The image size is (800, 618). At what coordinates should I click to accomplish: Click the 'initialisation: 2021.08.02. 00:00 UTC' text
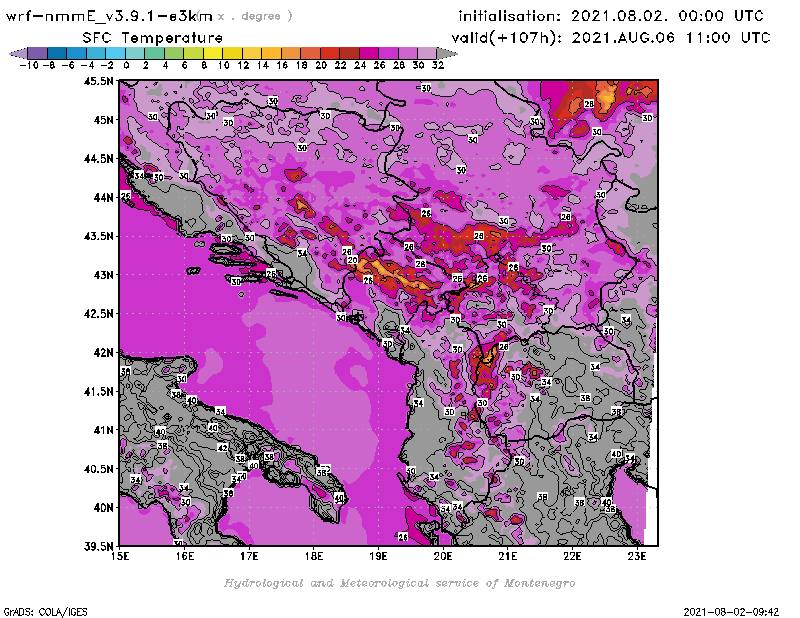(x=611, y=16)
